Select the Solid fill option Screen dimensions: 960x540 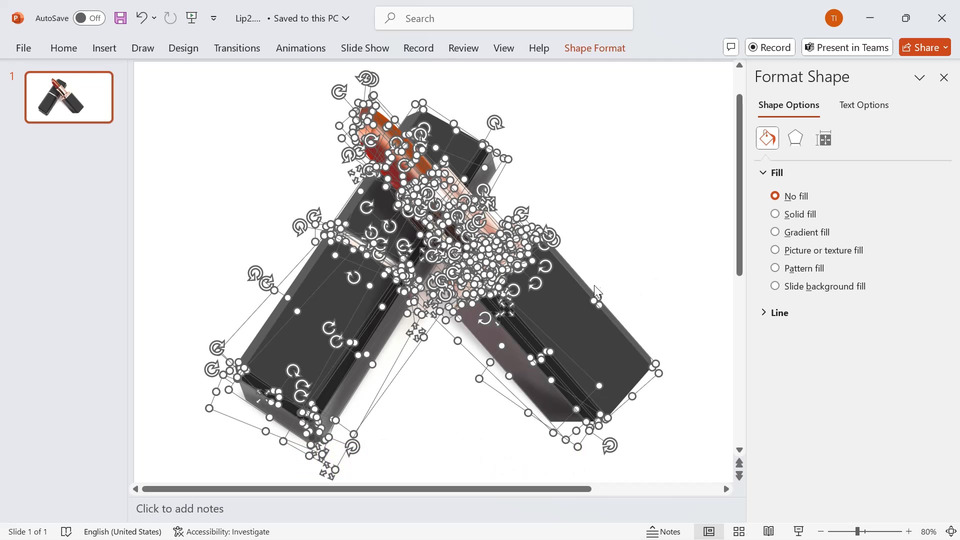pyautogui.click(x=775, y=214)
